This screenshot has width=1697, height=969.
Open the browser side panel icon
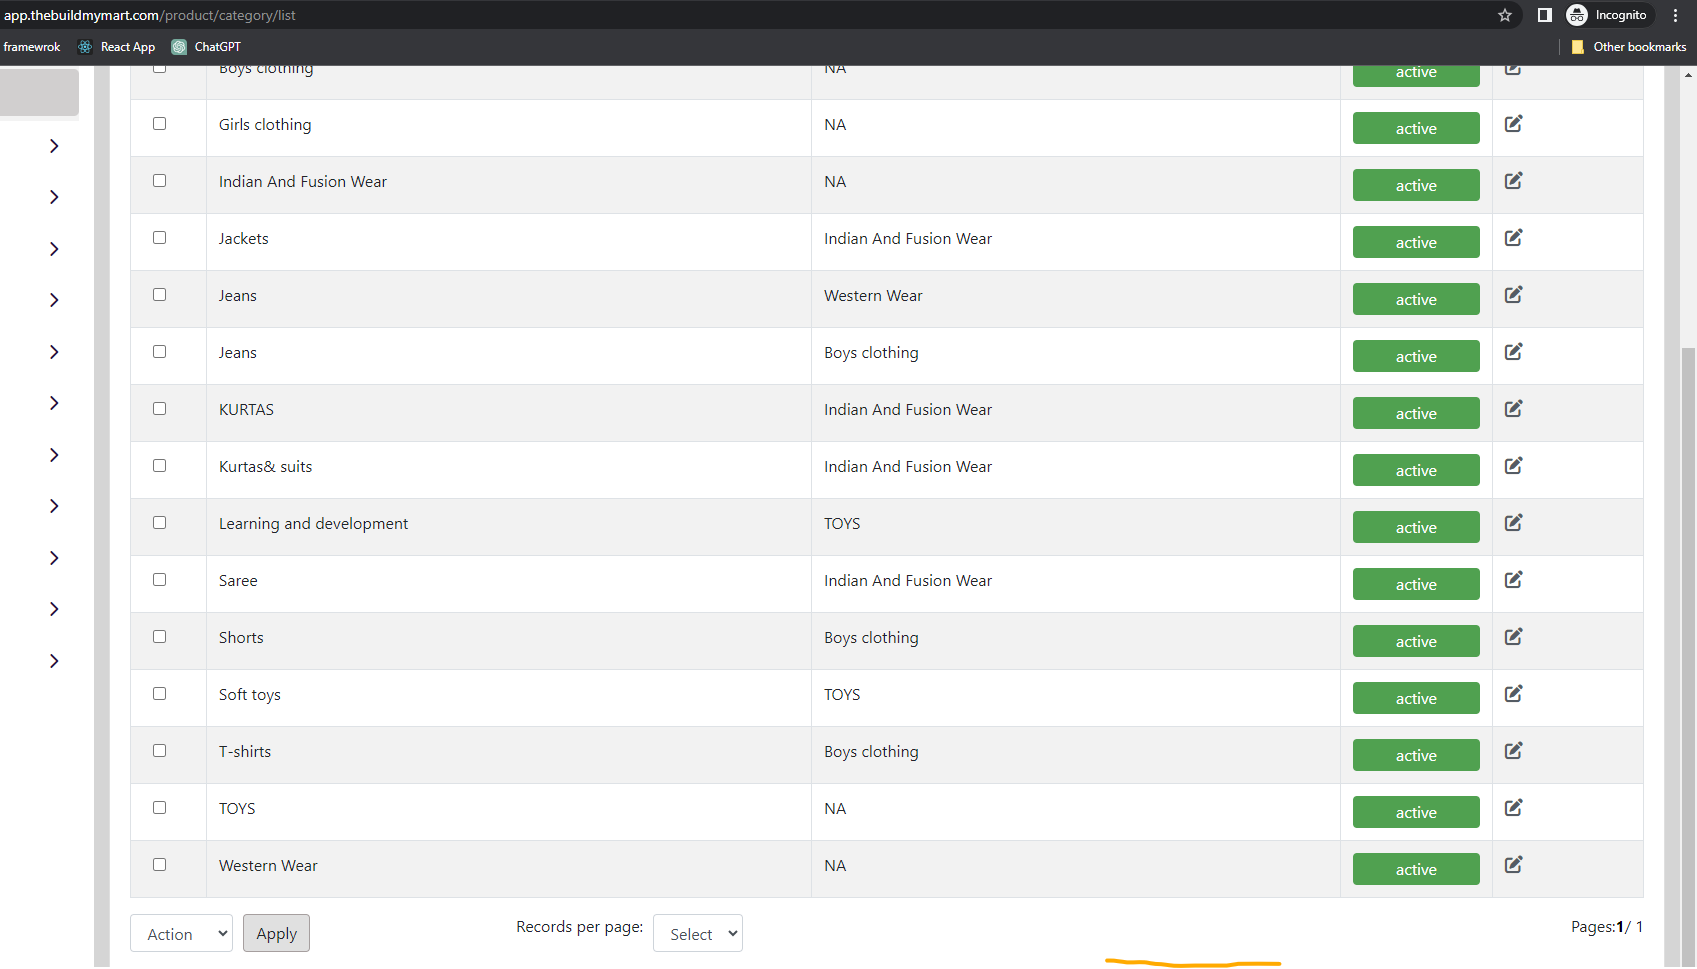1544,15
